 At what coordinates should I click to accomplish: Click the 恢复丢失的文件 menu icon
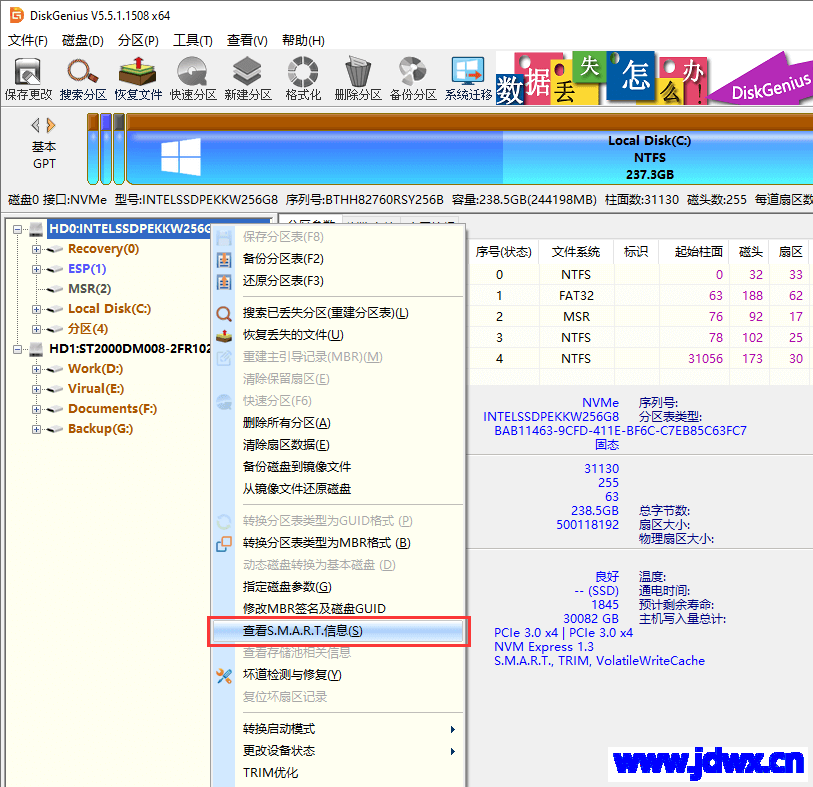tap(224, 336)
